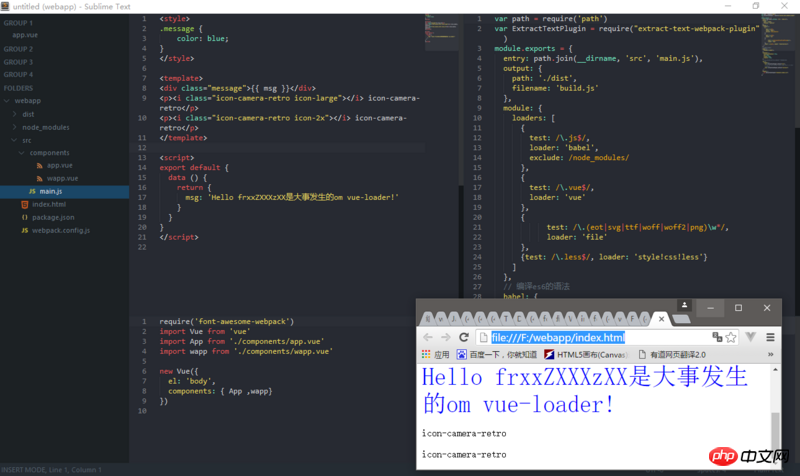Open the Apps shortcut in the bookmarks bar
Viewport: 800px width, 476px height.
pyautogui.click(x=434, y=355)
